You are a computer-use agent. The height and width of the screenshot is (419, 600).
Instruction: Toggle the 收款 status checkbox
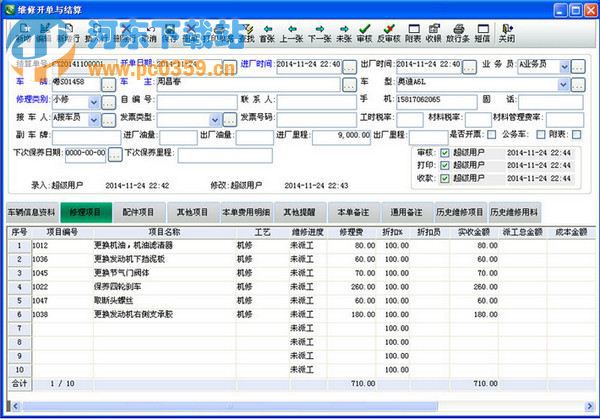(x=444, y=178)
